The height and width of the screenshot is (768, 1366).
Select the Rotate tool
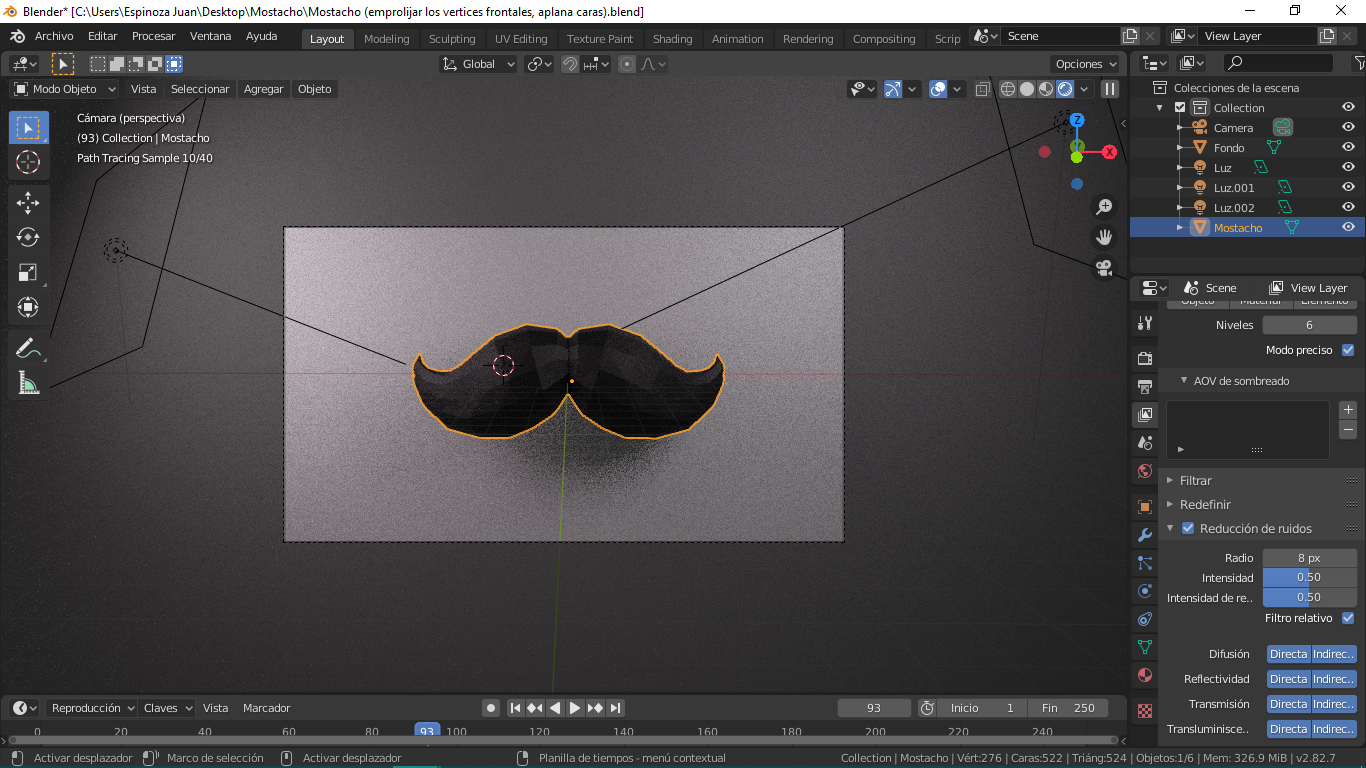tap(28, 237)
